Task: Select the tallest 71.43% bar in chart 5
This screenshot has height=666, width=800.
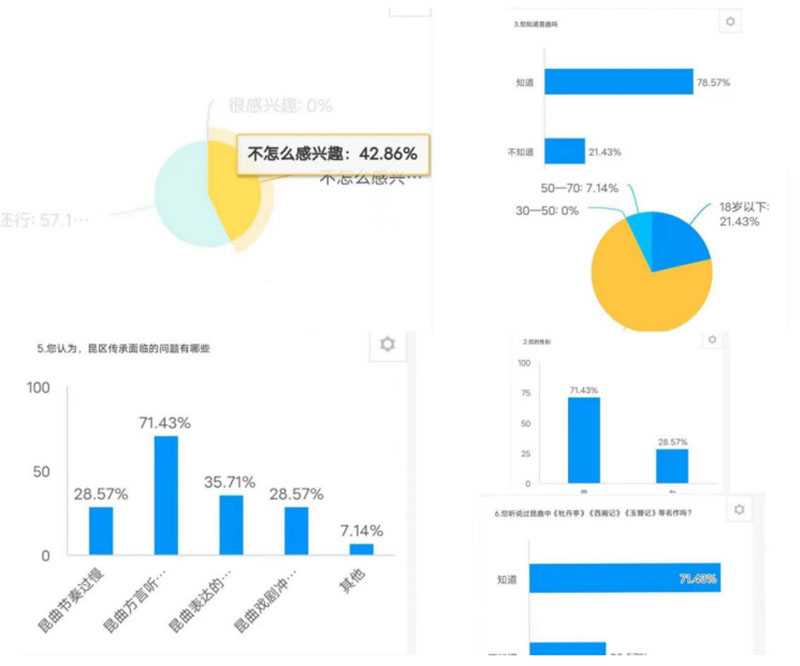Action: [x=166, y=495]
